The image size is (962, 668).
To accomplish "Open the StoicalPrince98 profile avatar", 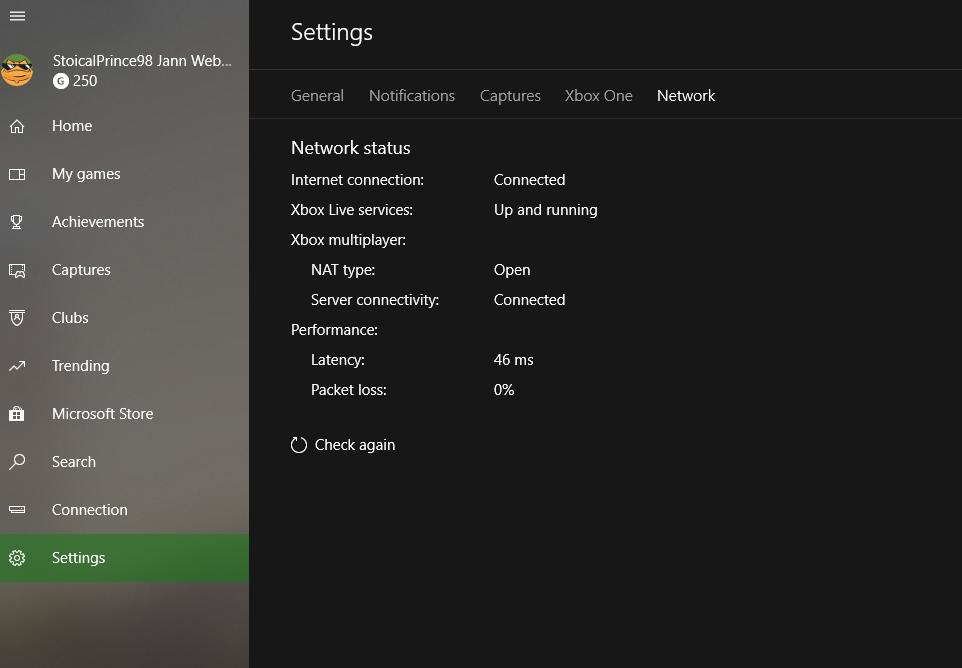I will (17, 70).
